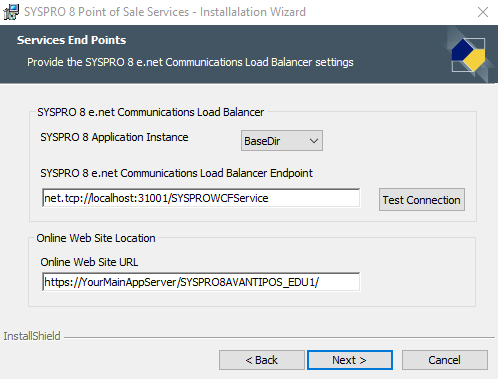Click the wizard window title text
This screenshot has height=379, width=498.
(165, 12)
